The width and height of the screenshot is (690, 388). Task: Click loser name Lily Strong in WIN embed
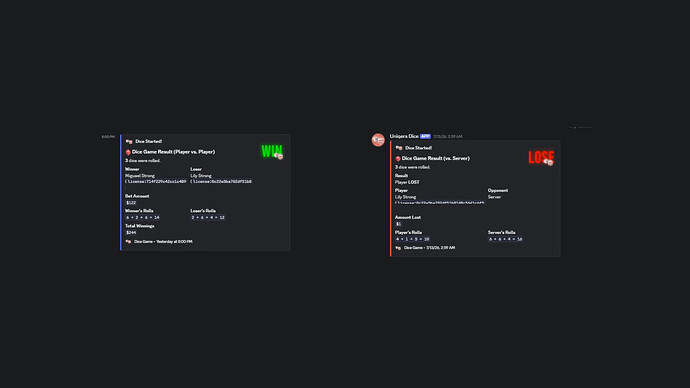(x=201, y=176)
